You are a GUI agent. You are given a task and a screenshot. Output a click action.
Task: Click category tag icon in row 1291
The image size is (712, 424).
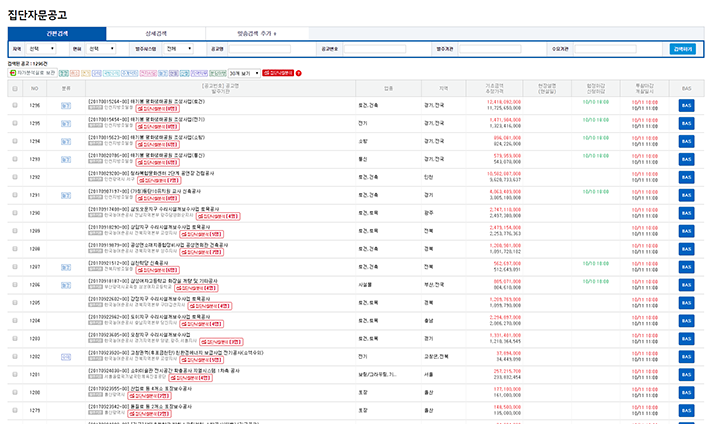(66, 195)
